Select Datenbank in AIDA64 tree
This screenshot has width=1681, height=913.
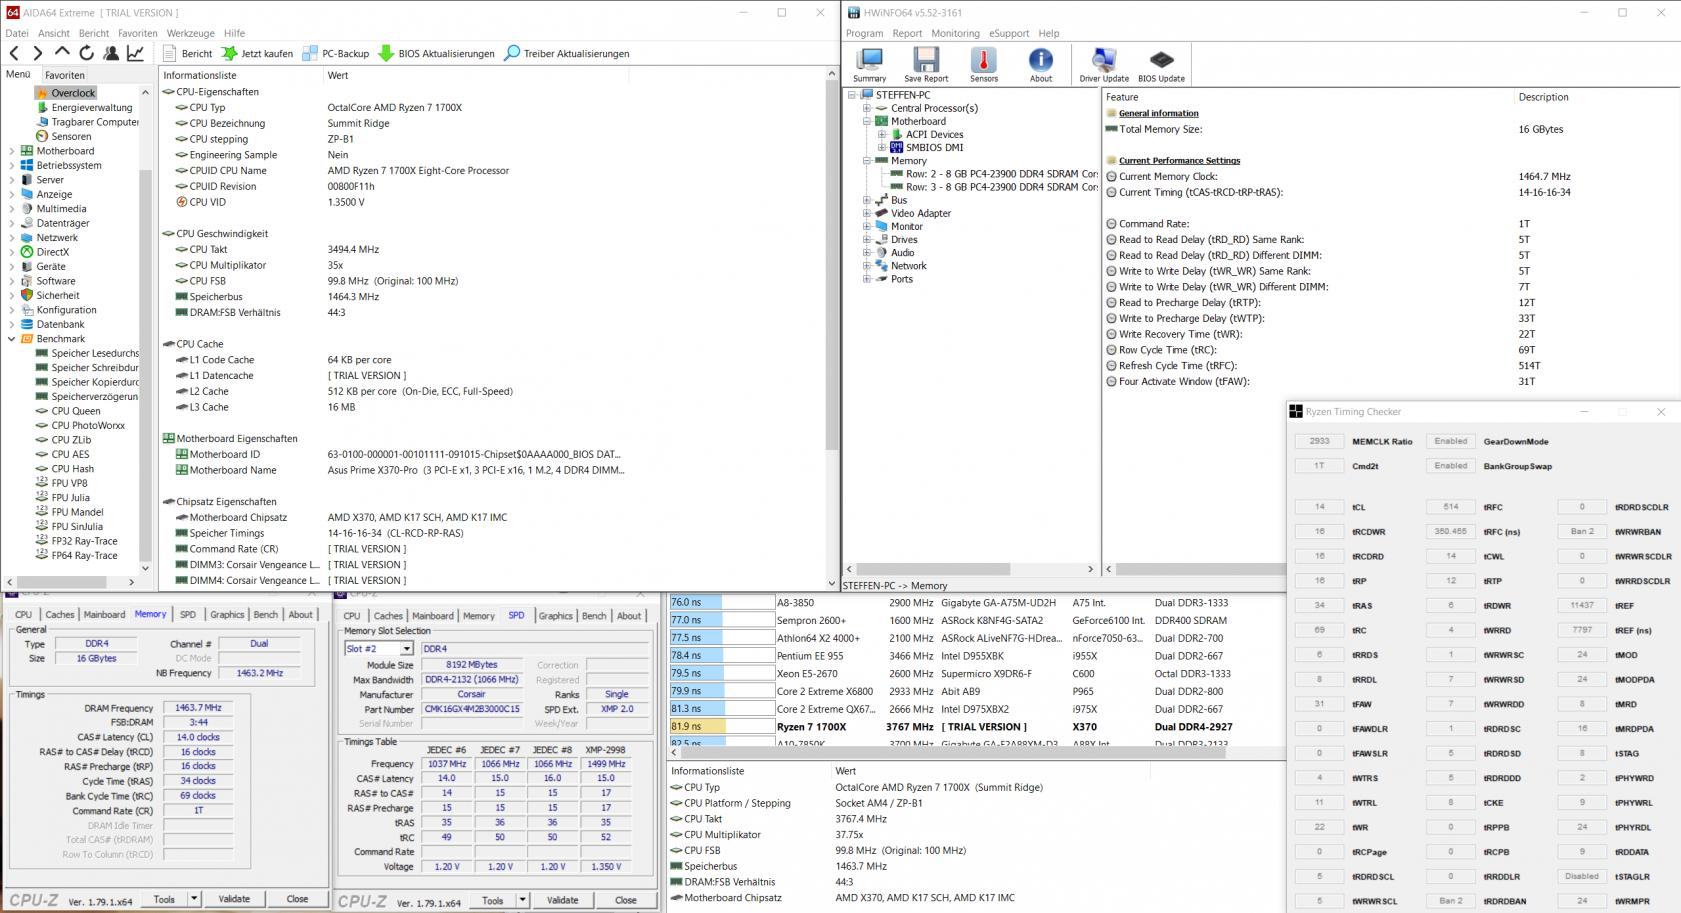[60, 324]
